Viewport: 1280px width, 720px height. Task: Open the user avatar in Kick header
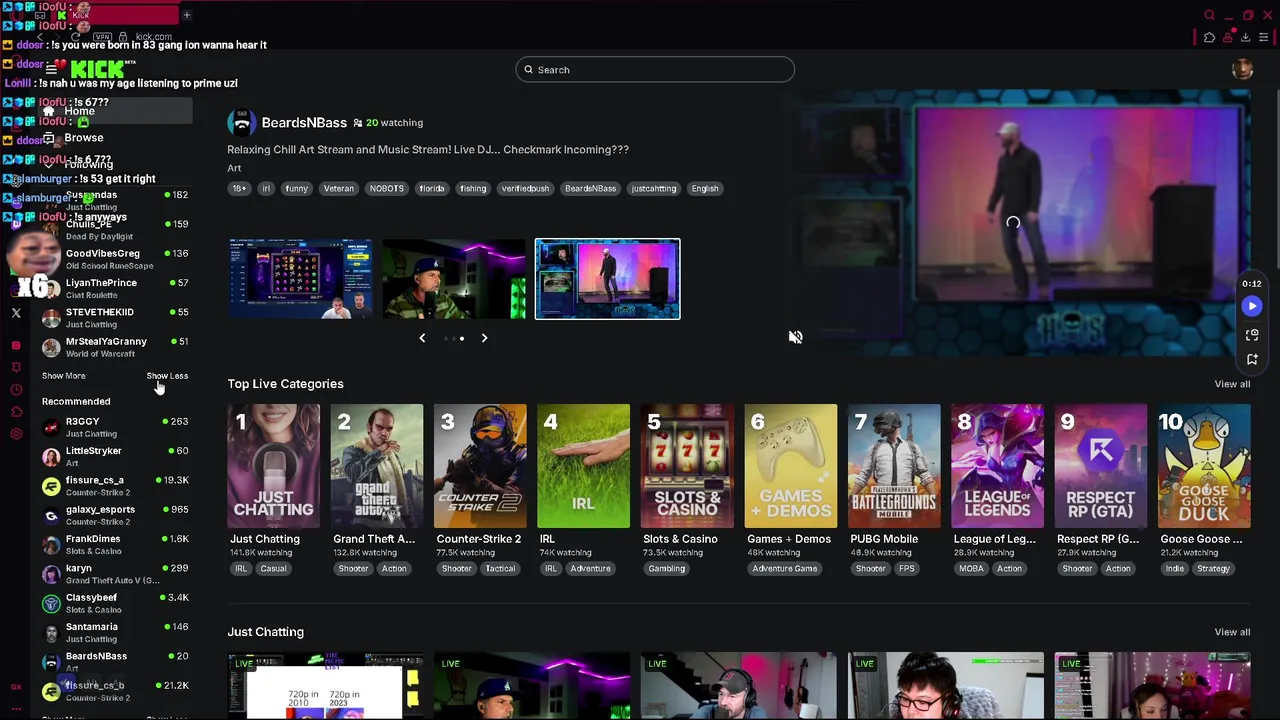click(1242, 69)
